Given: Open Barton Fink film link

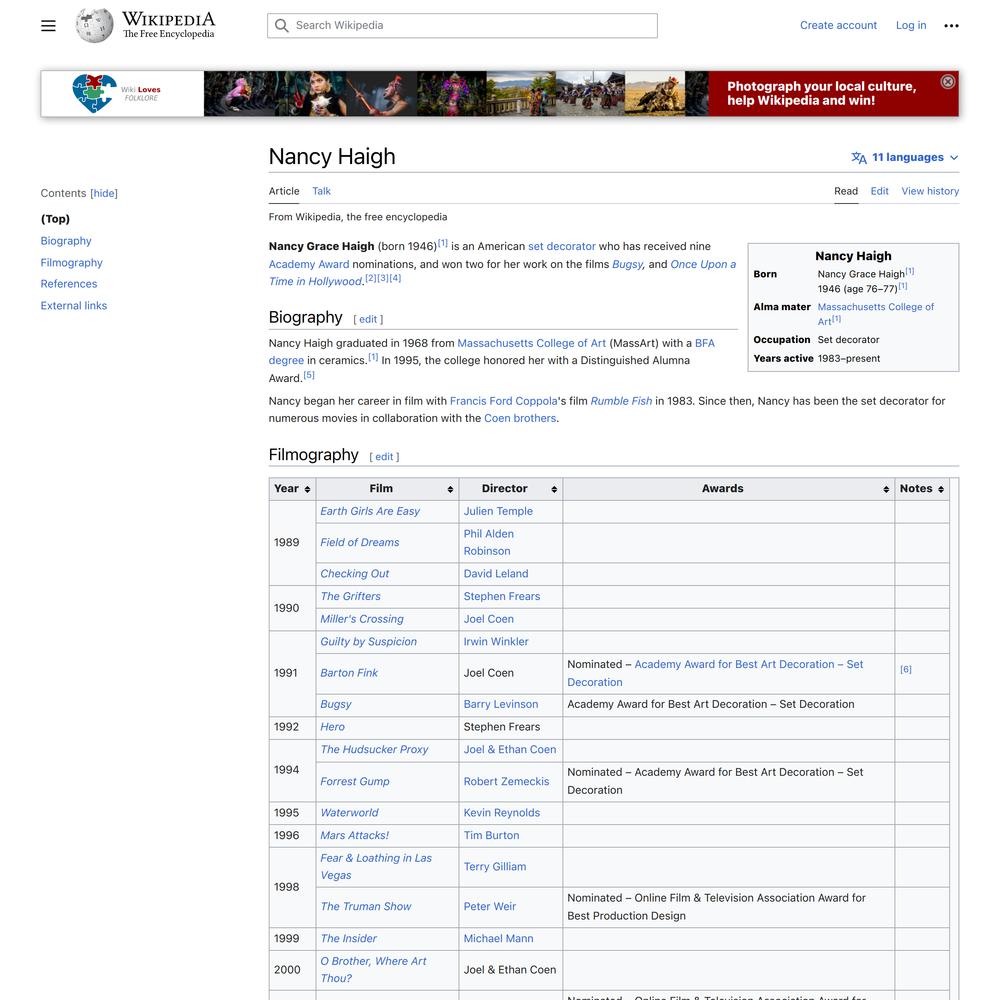Looking at the screenshot, I should (x=349, y=673).
